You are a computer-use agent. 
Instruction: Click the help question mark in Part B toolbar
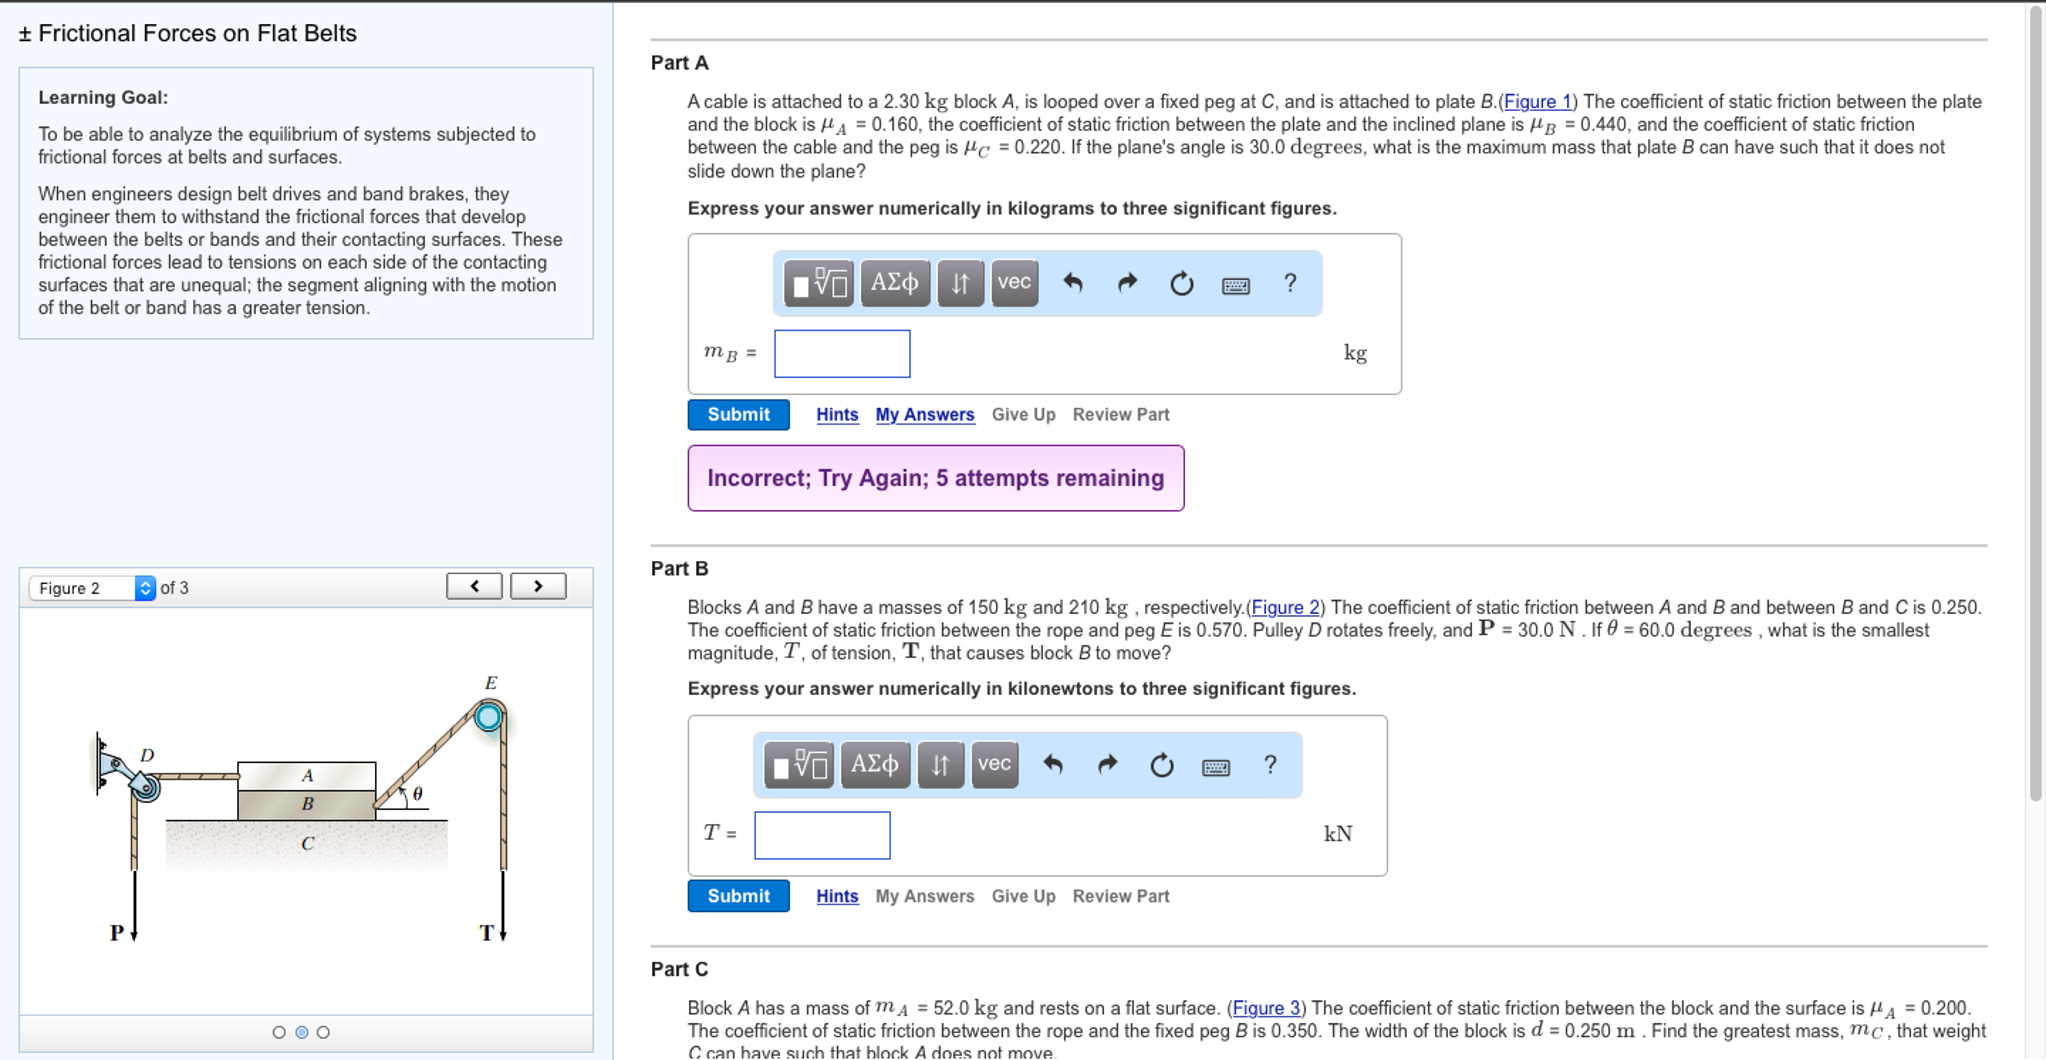pos(1268,765)
